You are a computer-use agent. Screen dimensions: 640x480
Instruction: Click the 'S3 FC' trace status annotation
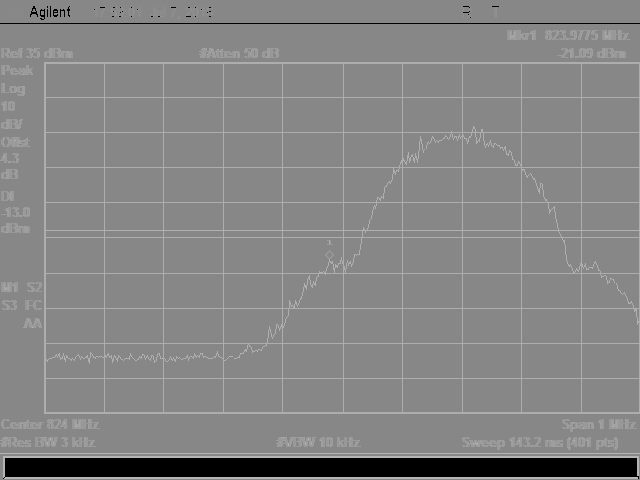pos(22,305)
